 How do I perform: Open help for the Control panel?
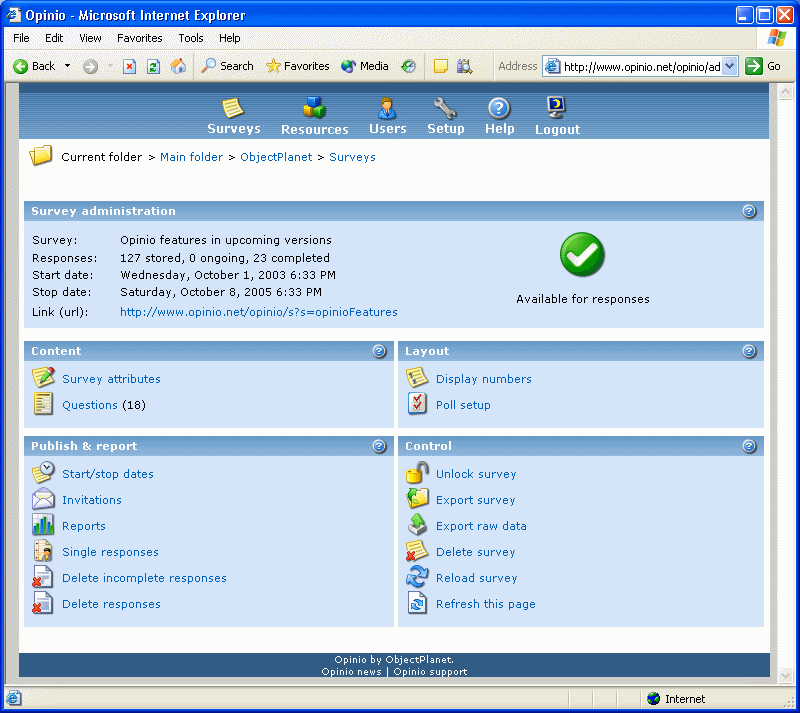click(748, 446)
